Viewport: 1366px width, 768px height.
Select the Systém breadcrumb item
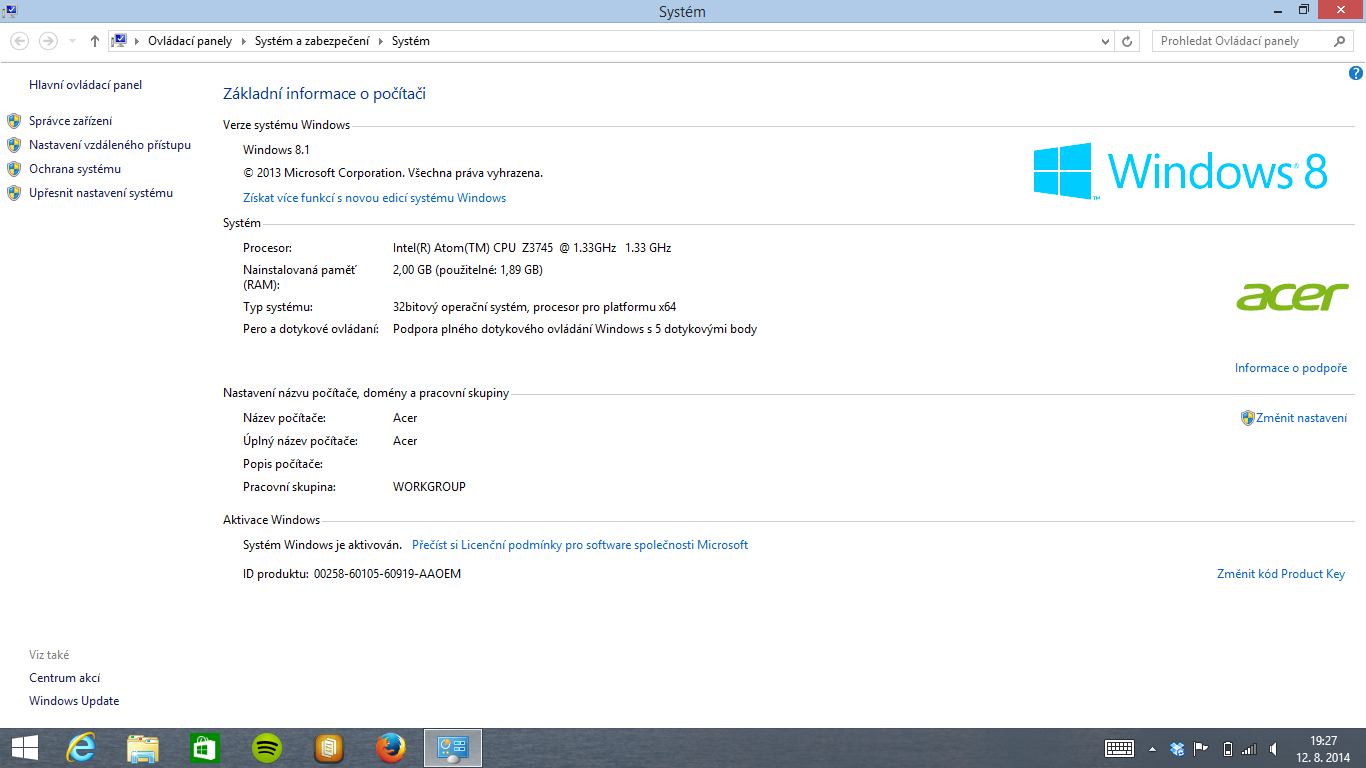[x=410, y=41]
